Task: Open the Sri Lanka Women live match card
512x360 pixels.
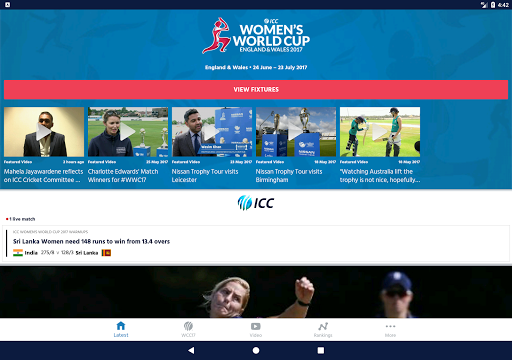Action: point(256,243)
